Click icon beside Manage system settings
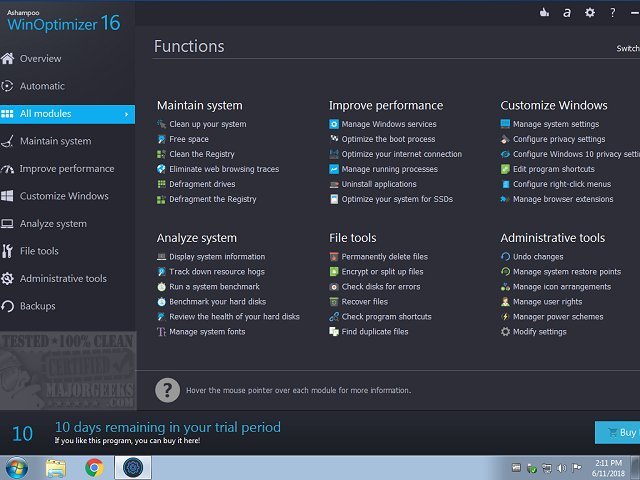The width and height of the screenshot is (640, 480). 505,124
